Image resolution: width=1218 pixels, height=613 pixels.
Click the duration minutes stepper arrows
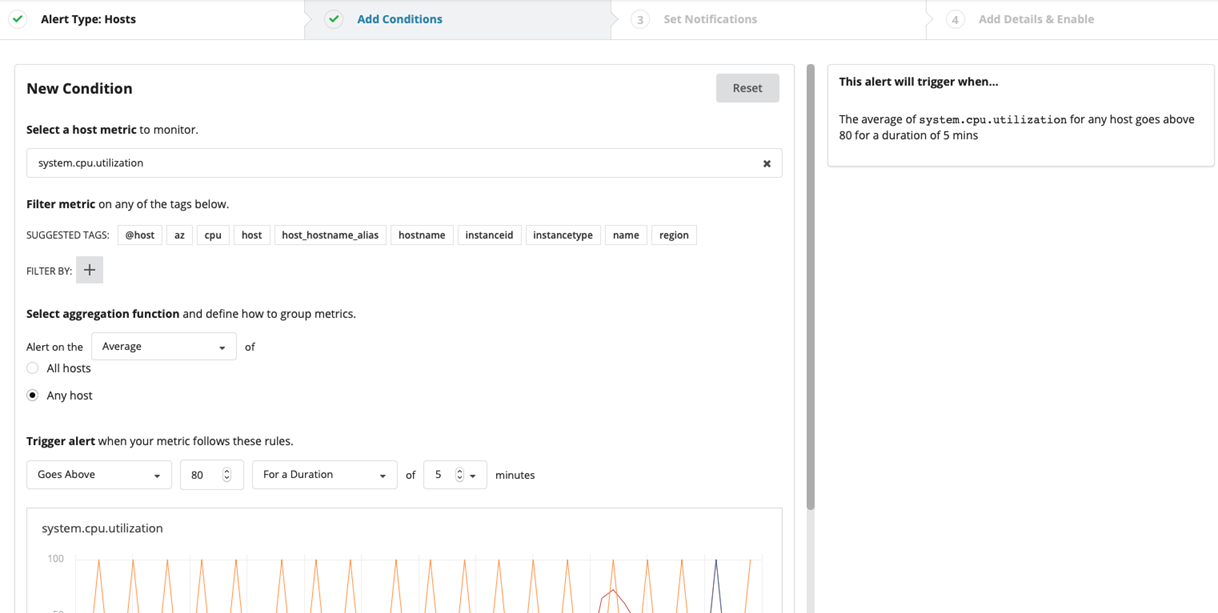[x=460, y=475]
